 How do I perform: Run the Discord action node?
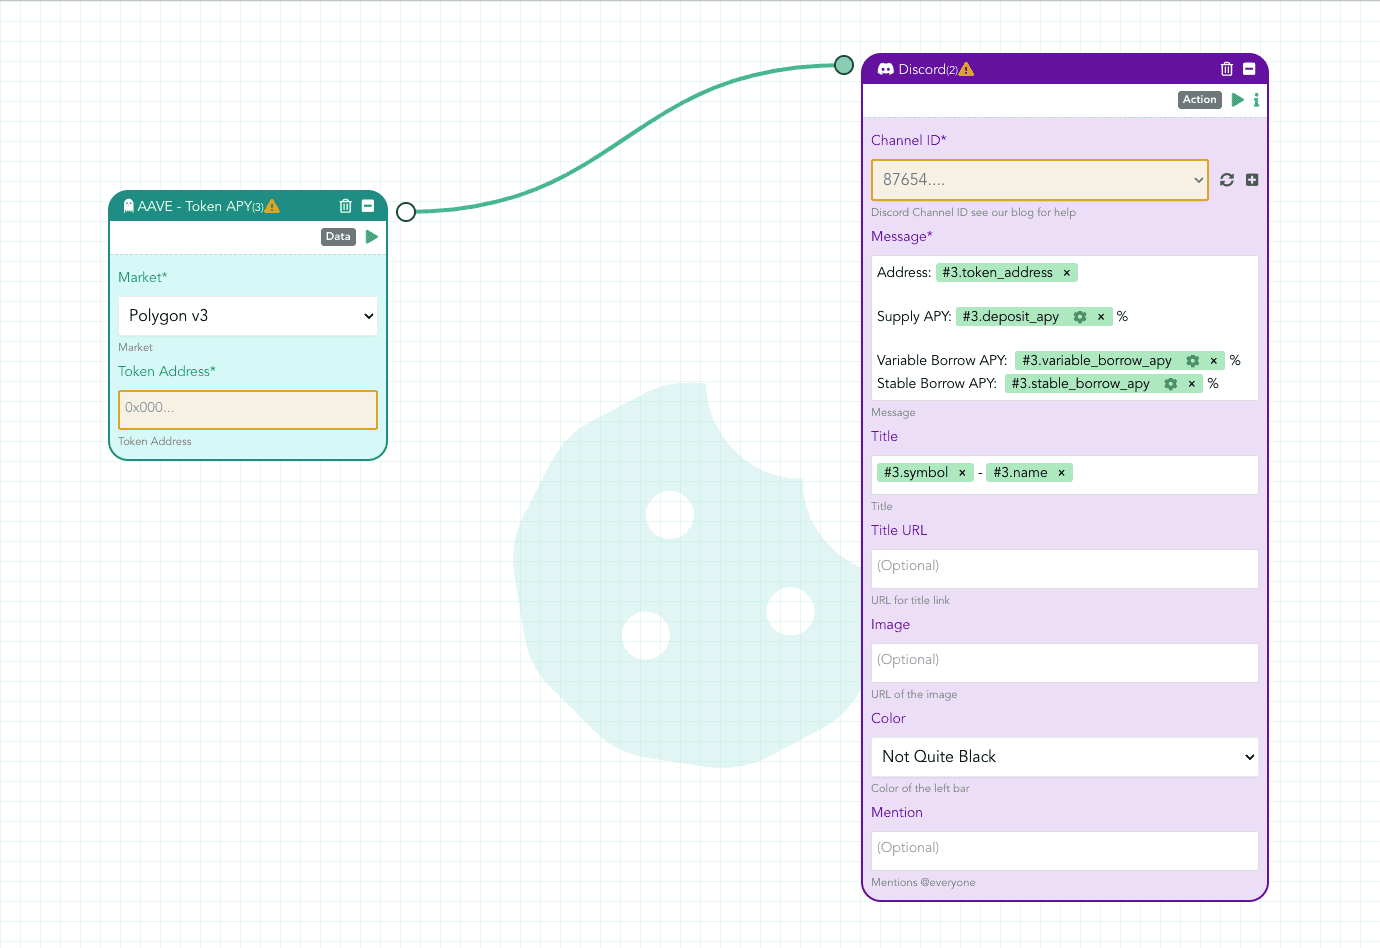point(1238,100)
